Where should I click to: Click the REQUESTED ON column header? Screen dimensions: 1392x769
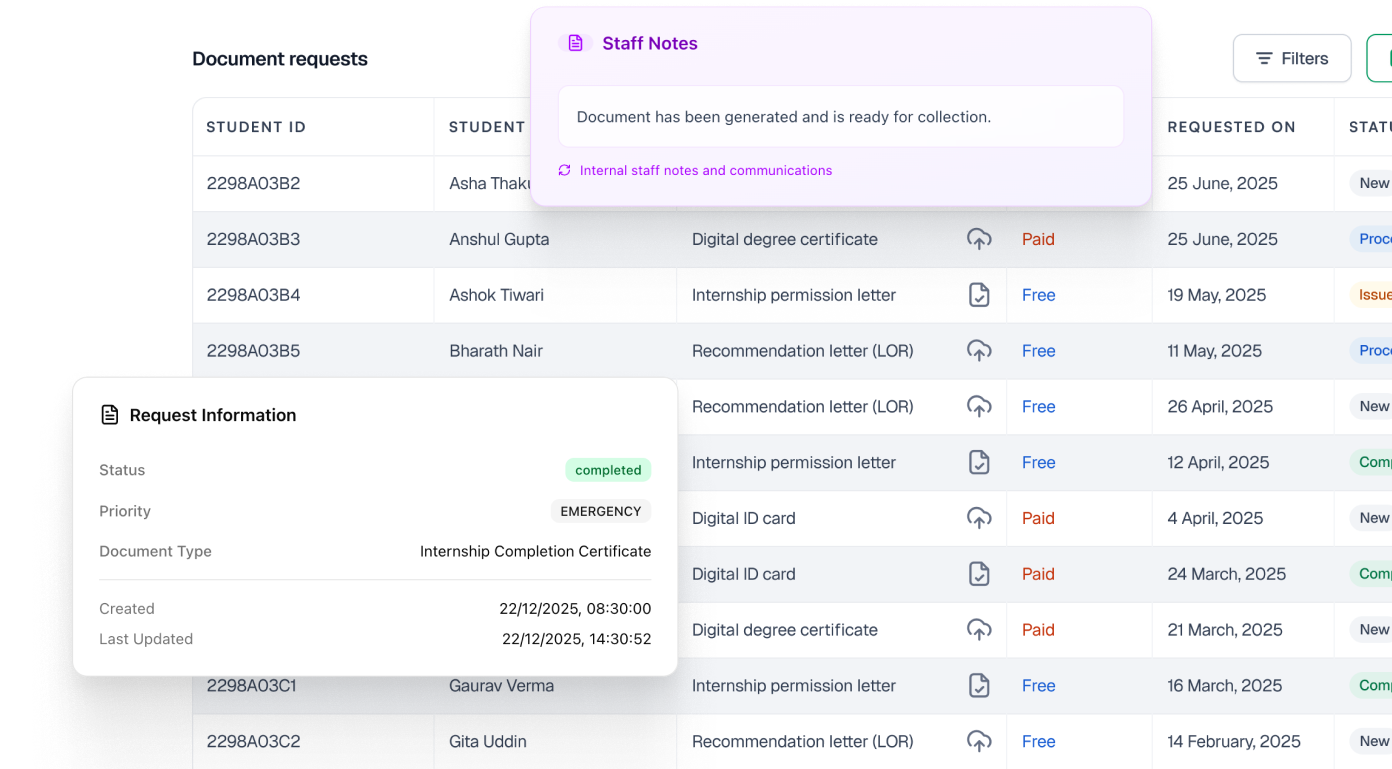point(1232,127)
